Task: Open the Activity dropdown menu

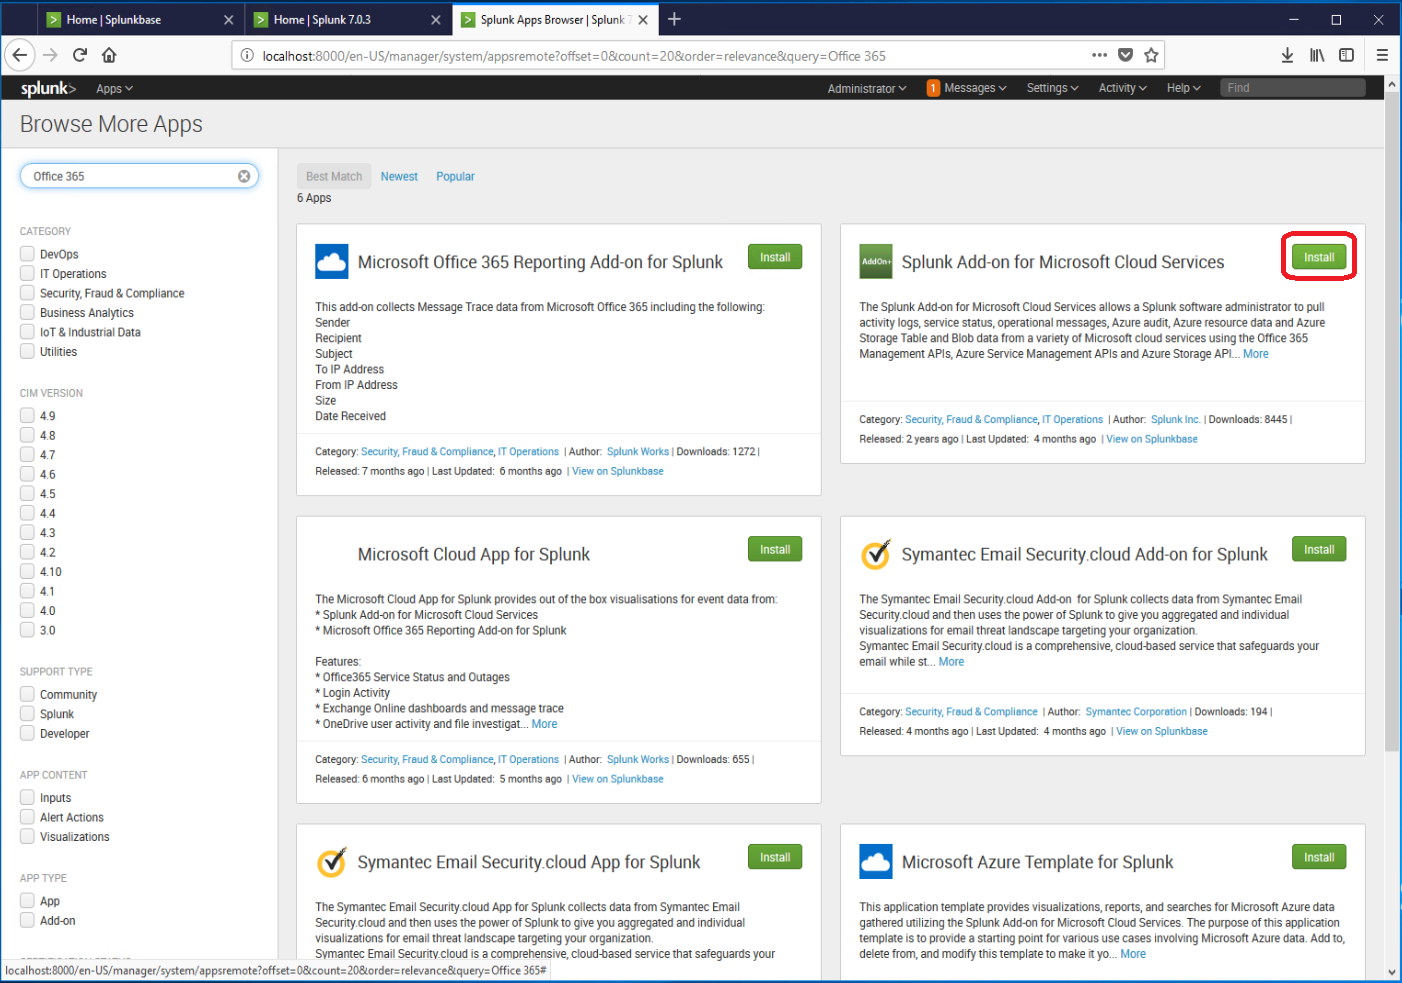Action: pyautogui.click(x=1121, y=88)
